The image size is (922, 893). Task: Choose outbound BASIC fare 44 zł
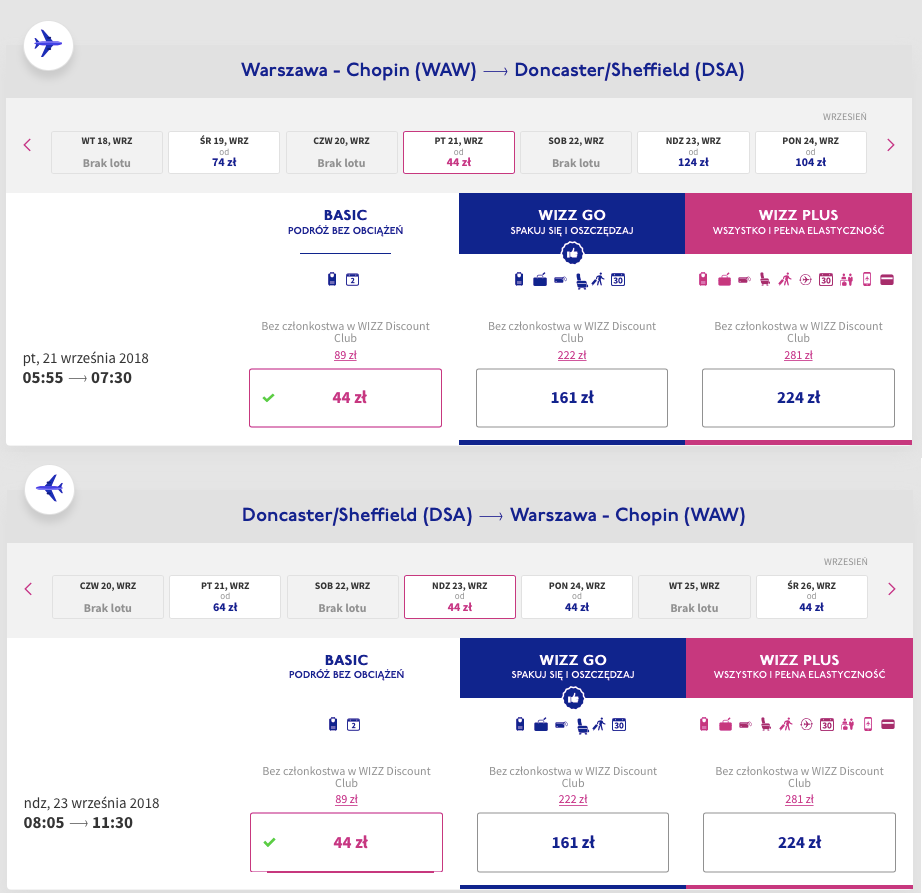coord(345,397)
